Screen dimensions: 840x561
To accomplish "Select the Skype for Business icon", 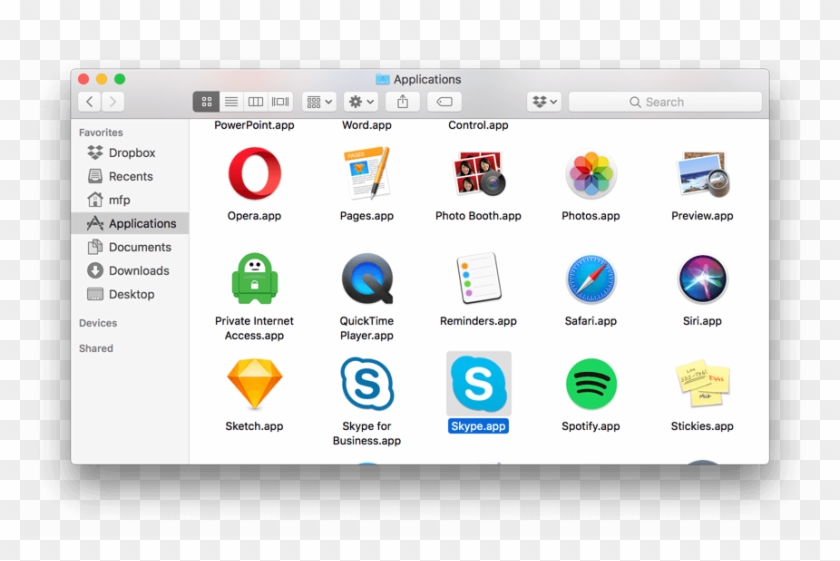I will (x=367, y=384).
